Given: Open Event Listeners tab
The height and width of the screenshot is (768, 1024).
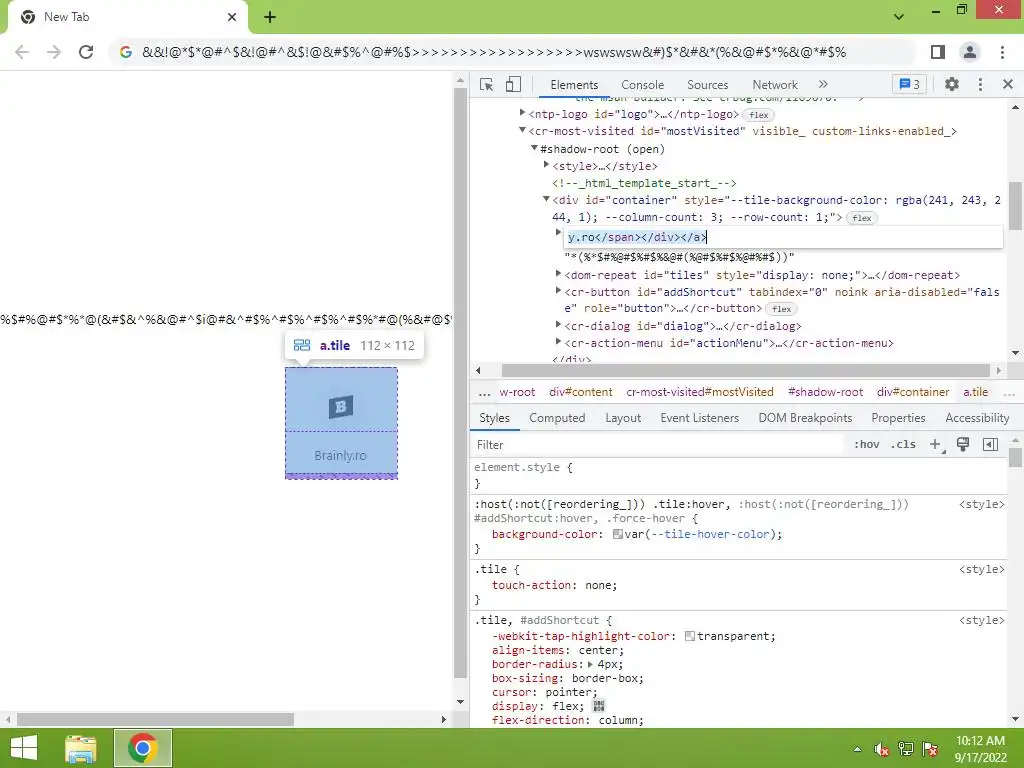Looking at the screenshot, I should point(699,418).
